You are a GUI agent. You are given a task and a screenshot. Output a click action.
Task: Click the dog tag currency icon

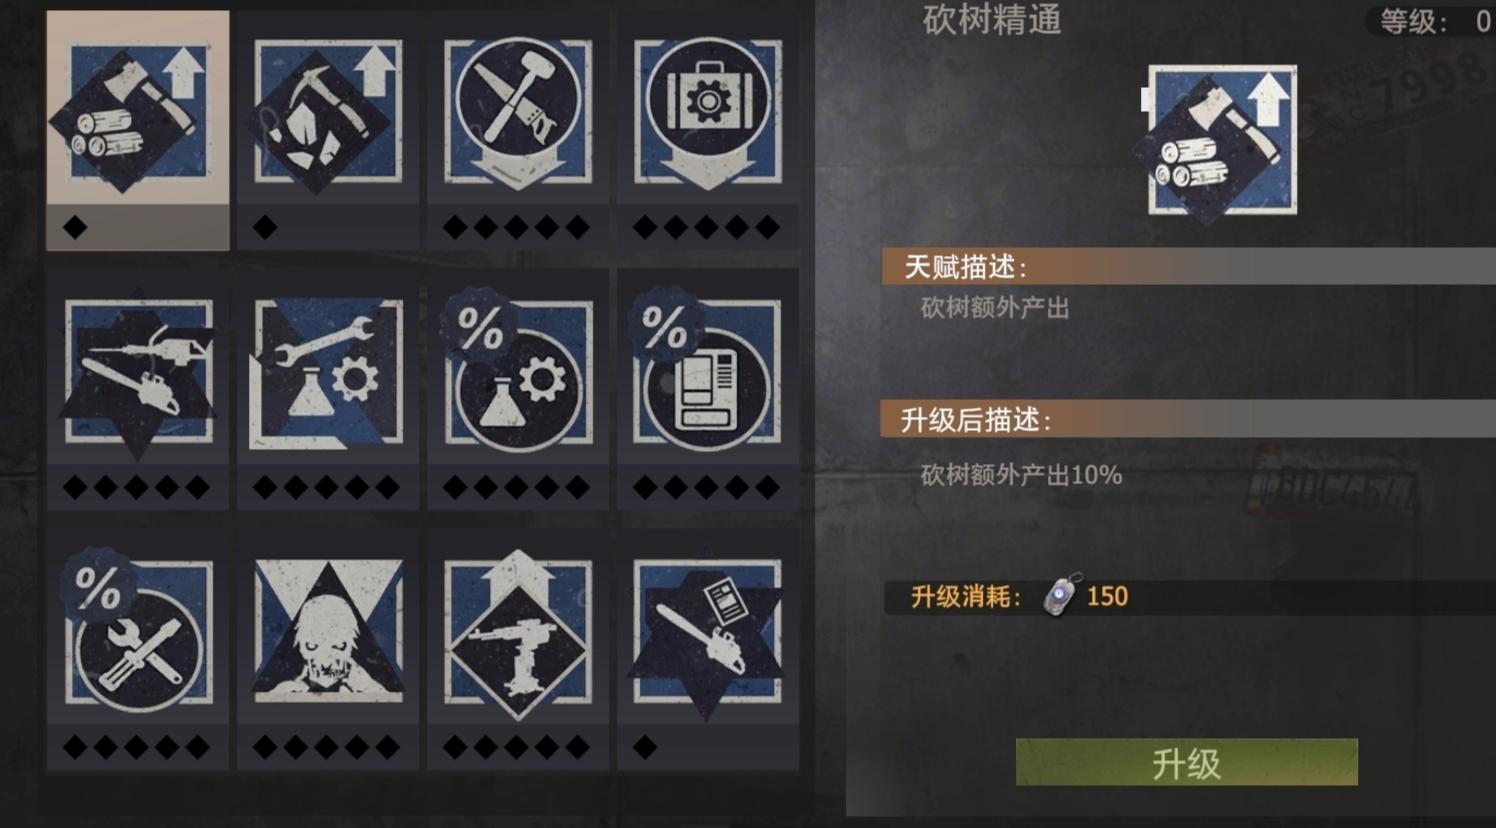(x=1061, y=596)
